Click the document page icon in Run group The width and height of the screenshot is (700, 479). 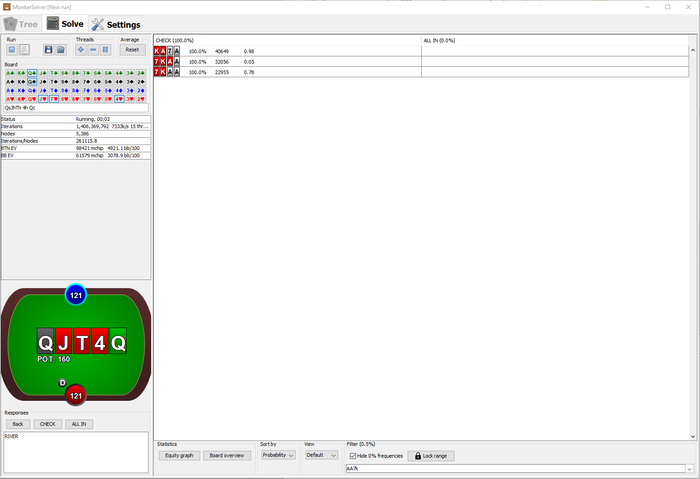tap(25, 50)
